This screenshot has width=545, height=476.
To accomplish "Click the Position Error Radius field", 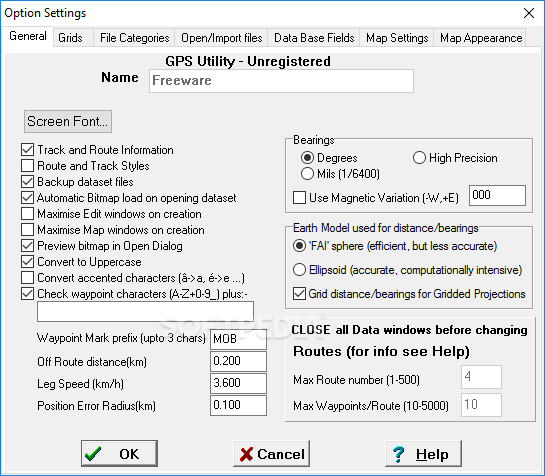I will point(238,405).
